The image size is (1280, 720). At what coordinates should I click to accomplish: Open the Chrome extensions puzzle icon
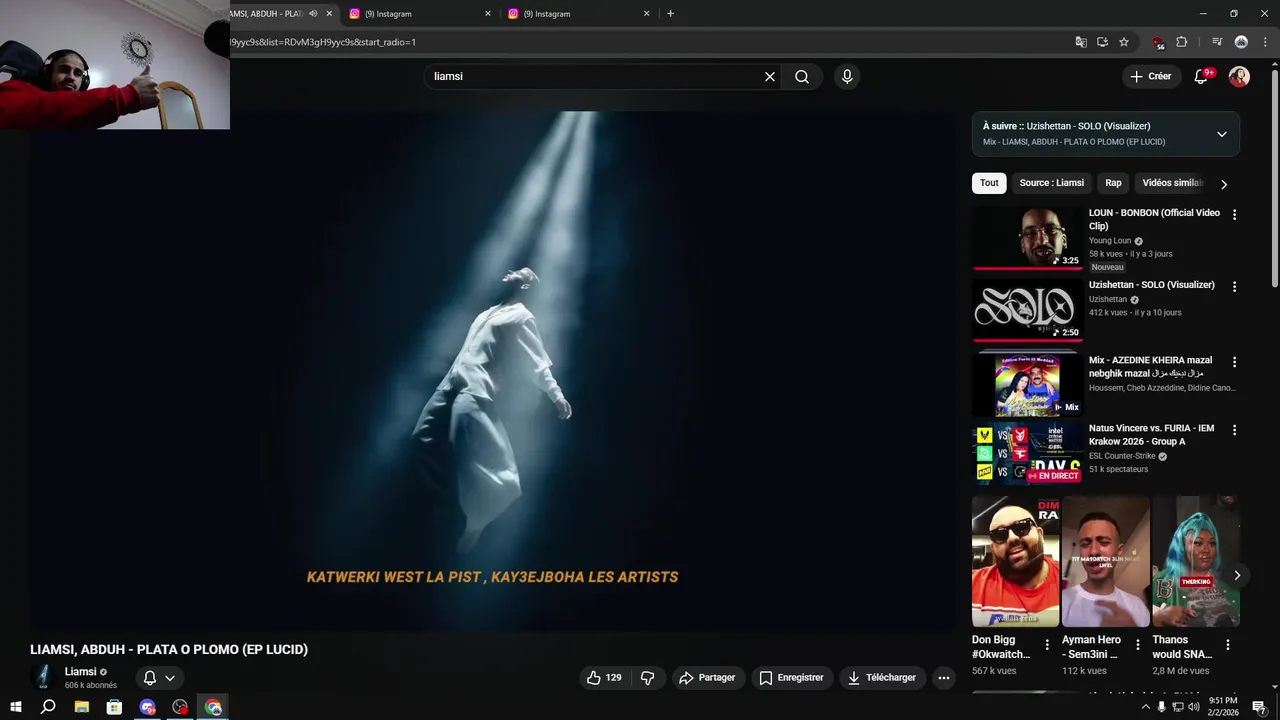pyautogui.click(x=1181, y=42)
